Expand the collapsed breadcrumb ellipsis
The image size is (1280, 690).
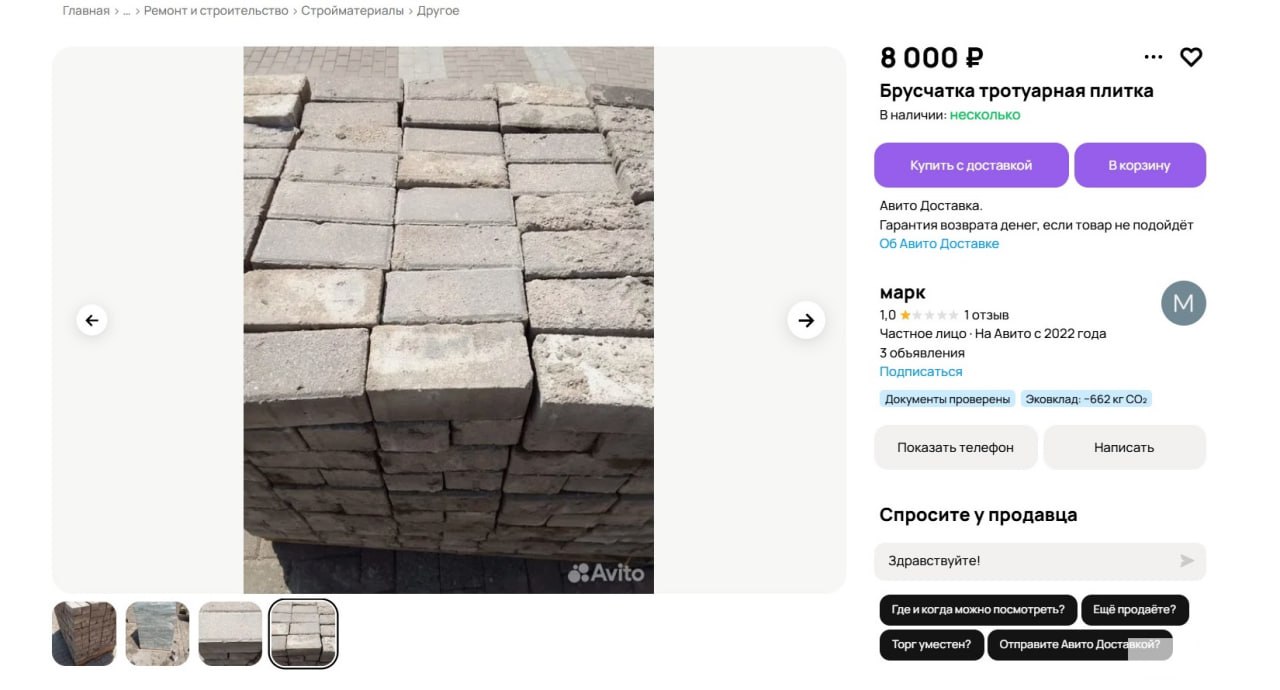127,11
